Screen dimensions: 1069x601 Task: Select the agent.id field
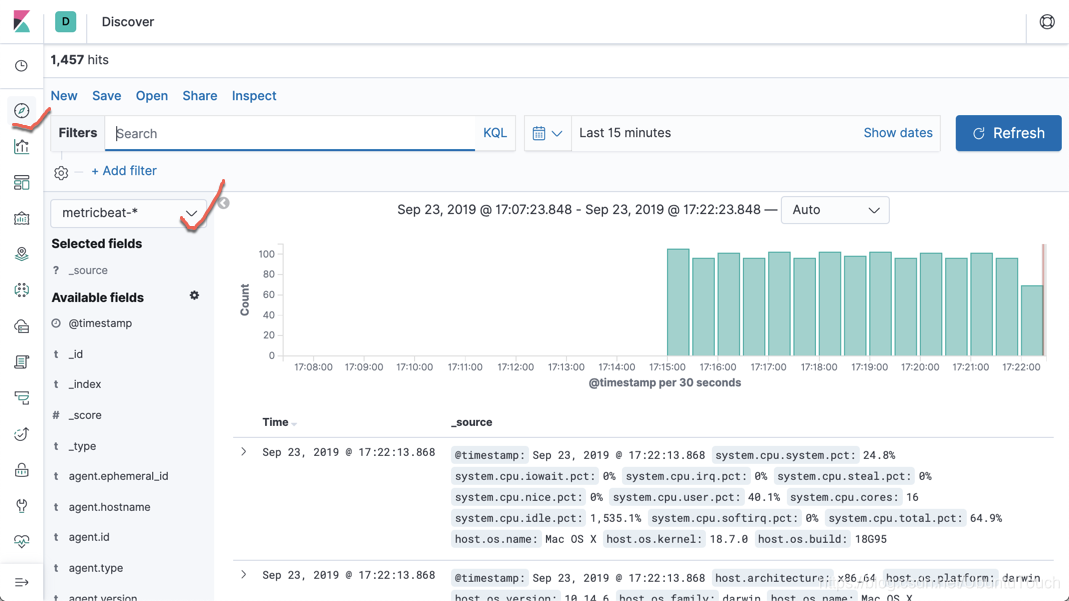click(x=89, y=537)
